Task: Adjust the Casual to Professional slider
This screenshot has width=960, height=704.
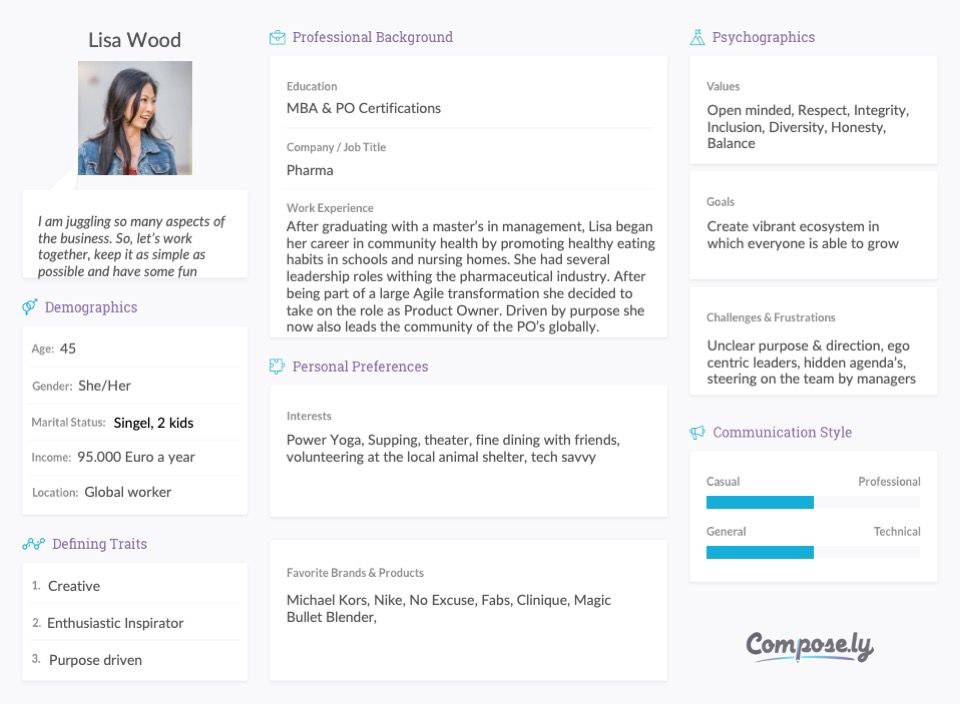Action: 813,503
